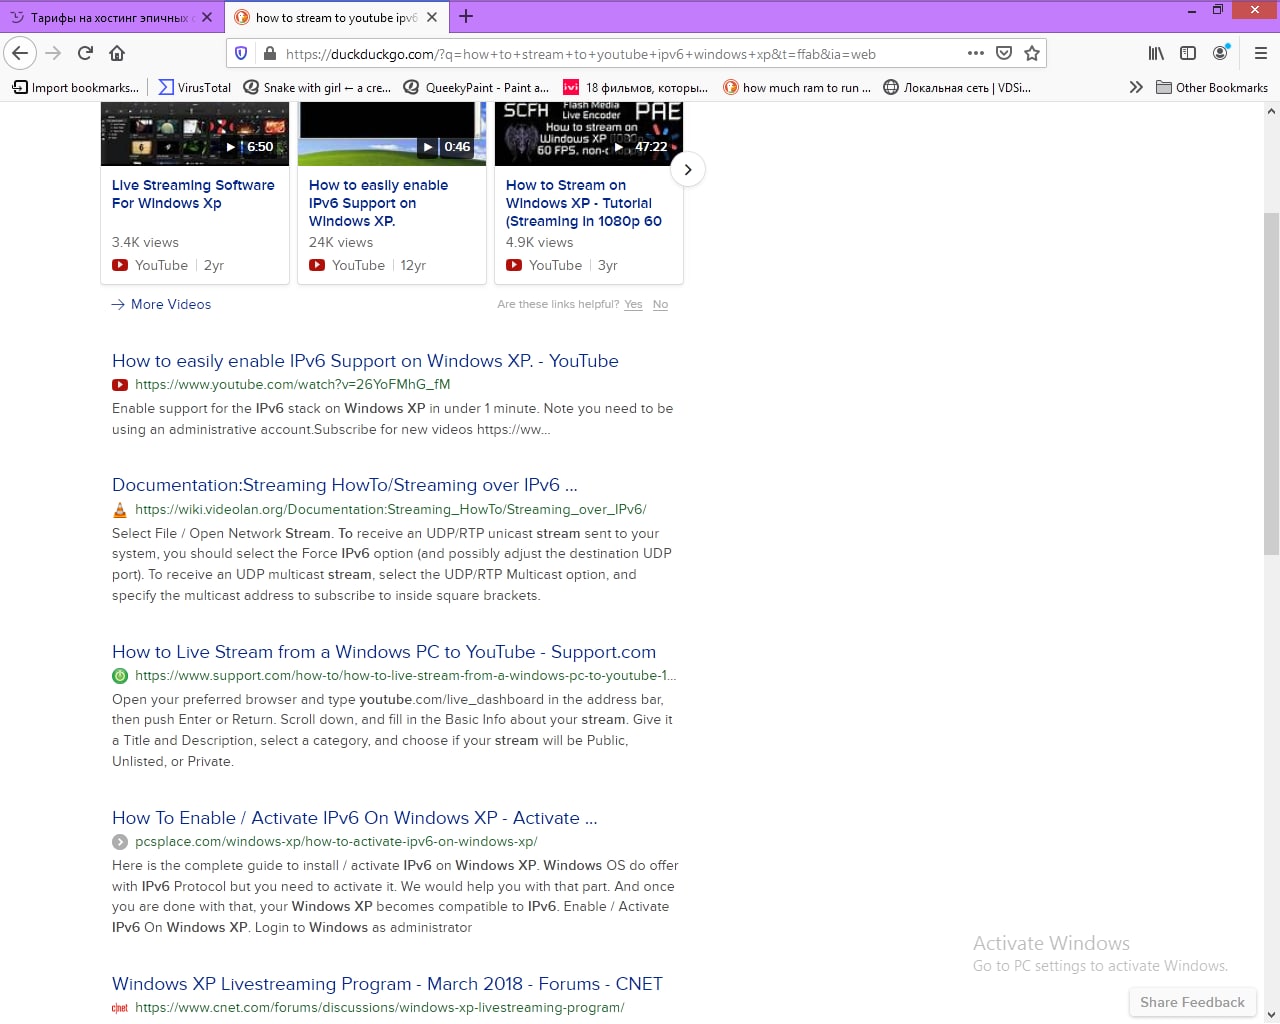Answer No to links helpful

(660, 304)
